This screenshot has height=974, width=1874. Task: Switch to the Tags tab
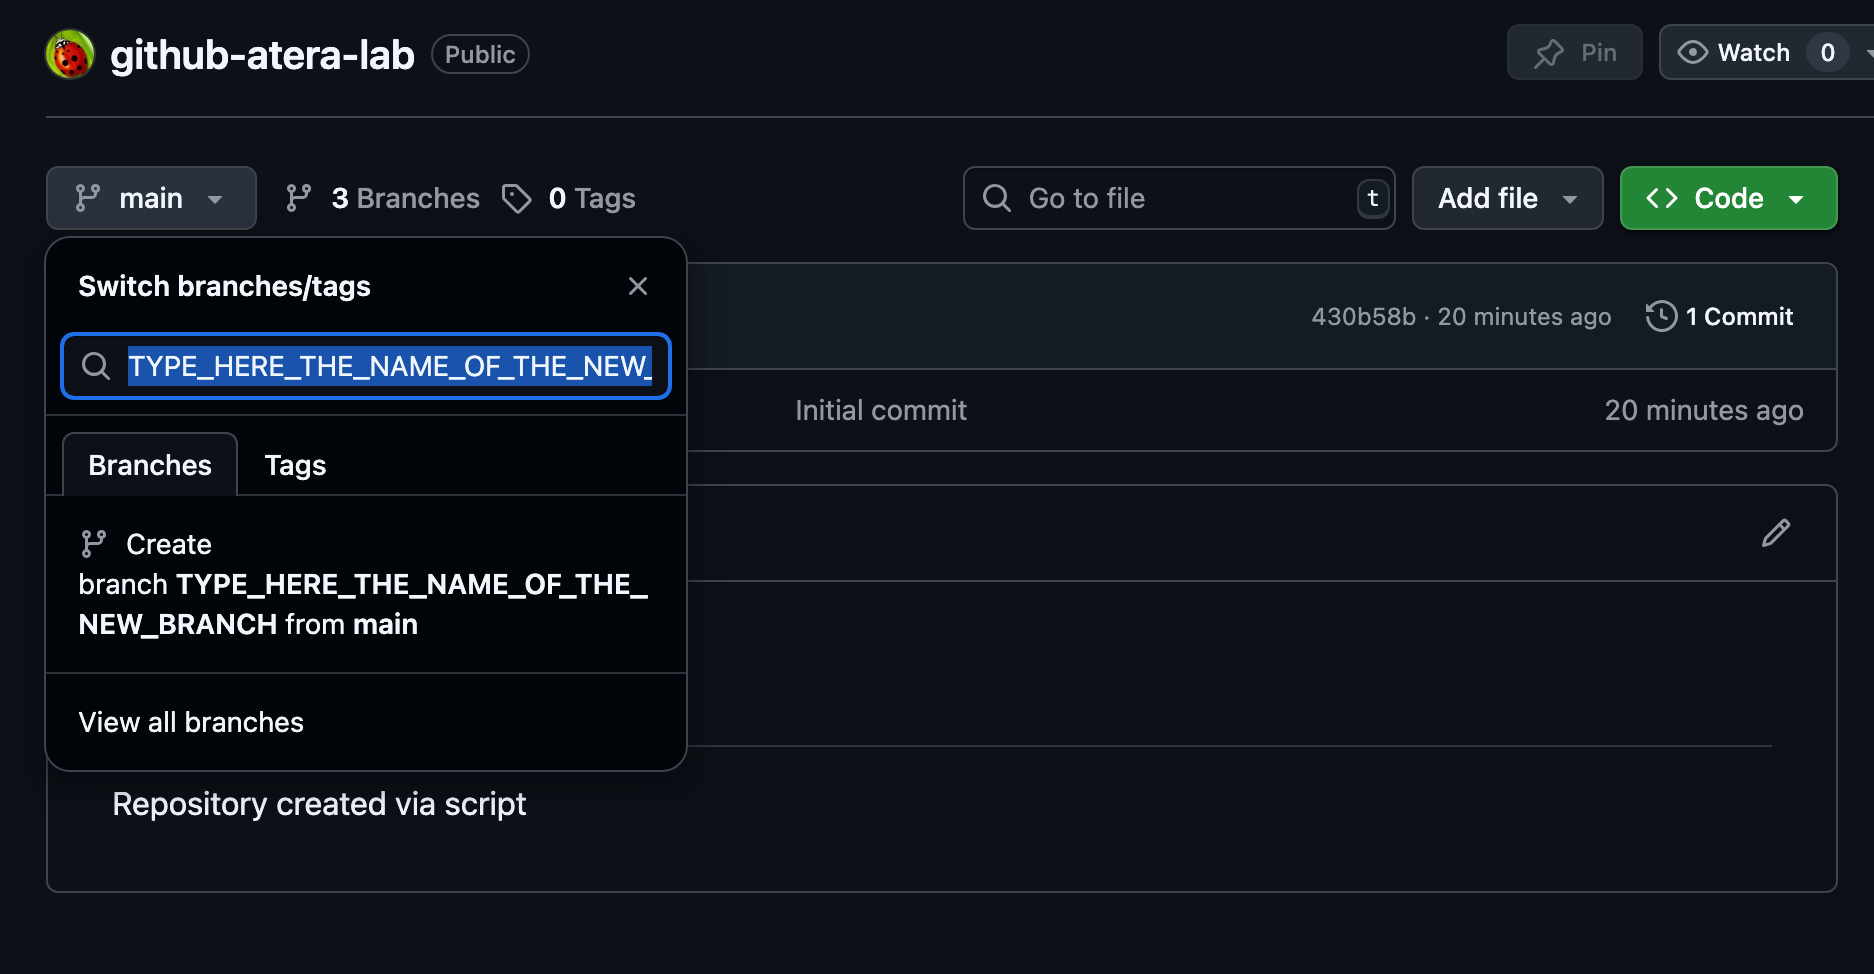click(x=295, y=465)
